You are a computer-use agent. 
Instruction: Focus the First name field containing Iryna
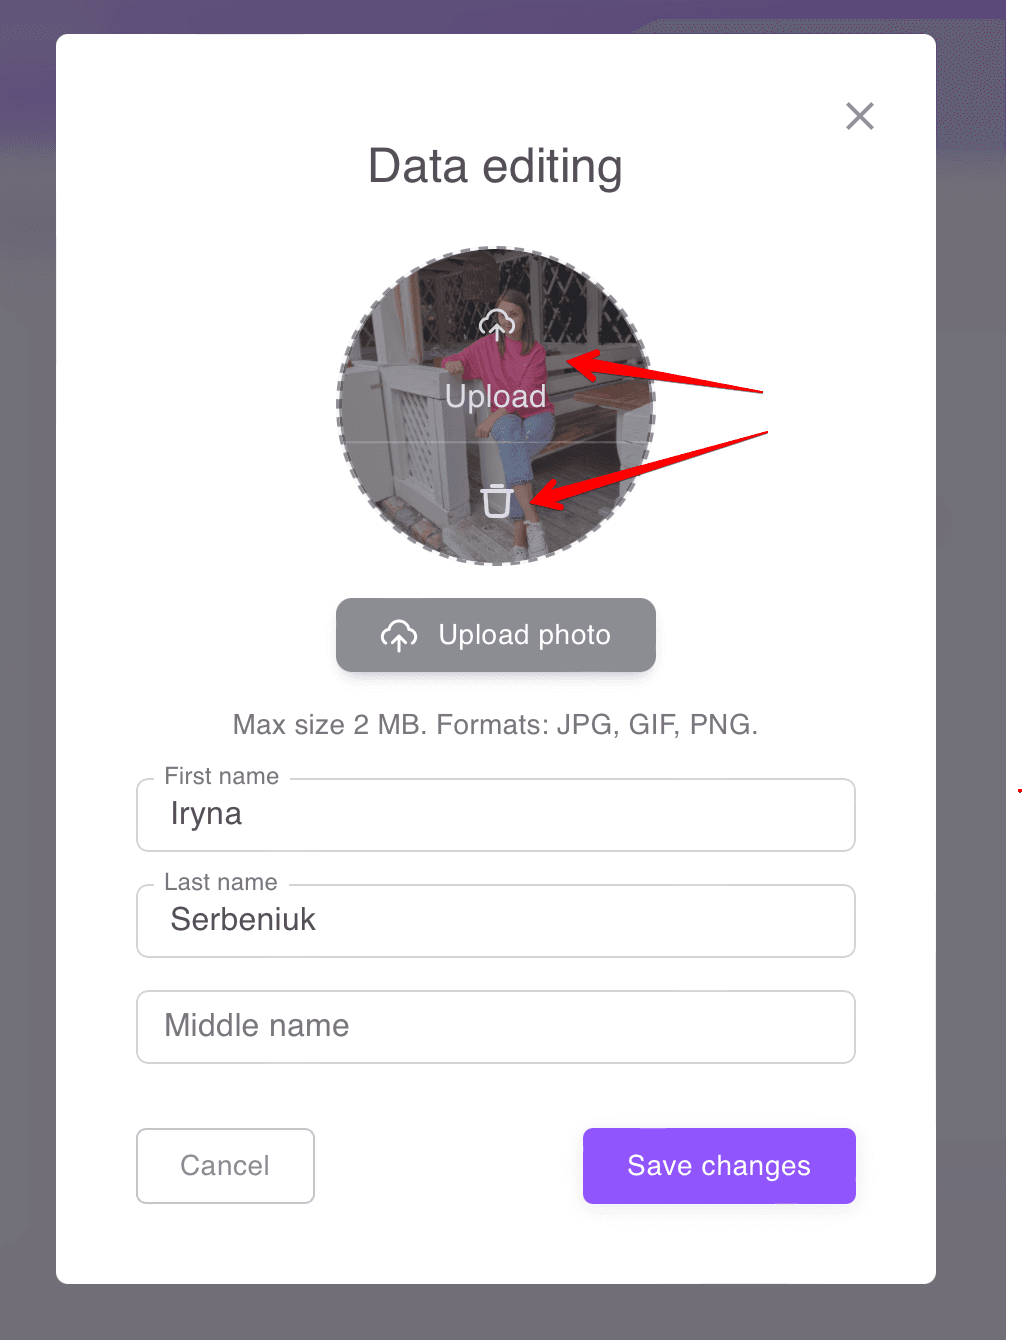pos(495,815)
